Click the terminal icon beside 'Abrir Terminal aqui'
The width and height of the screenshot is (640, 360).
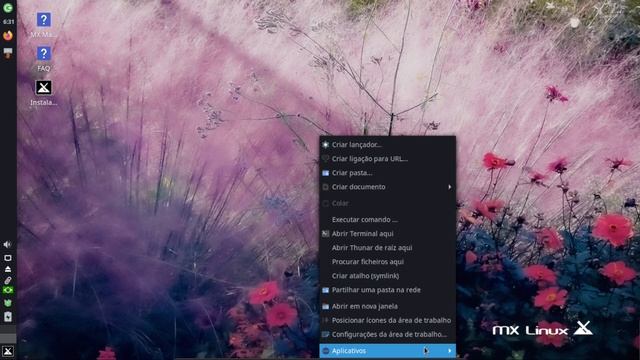click(x=325, y=234)
